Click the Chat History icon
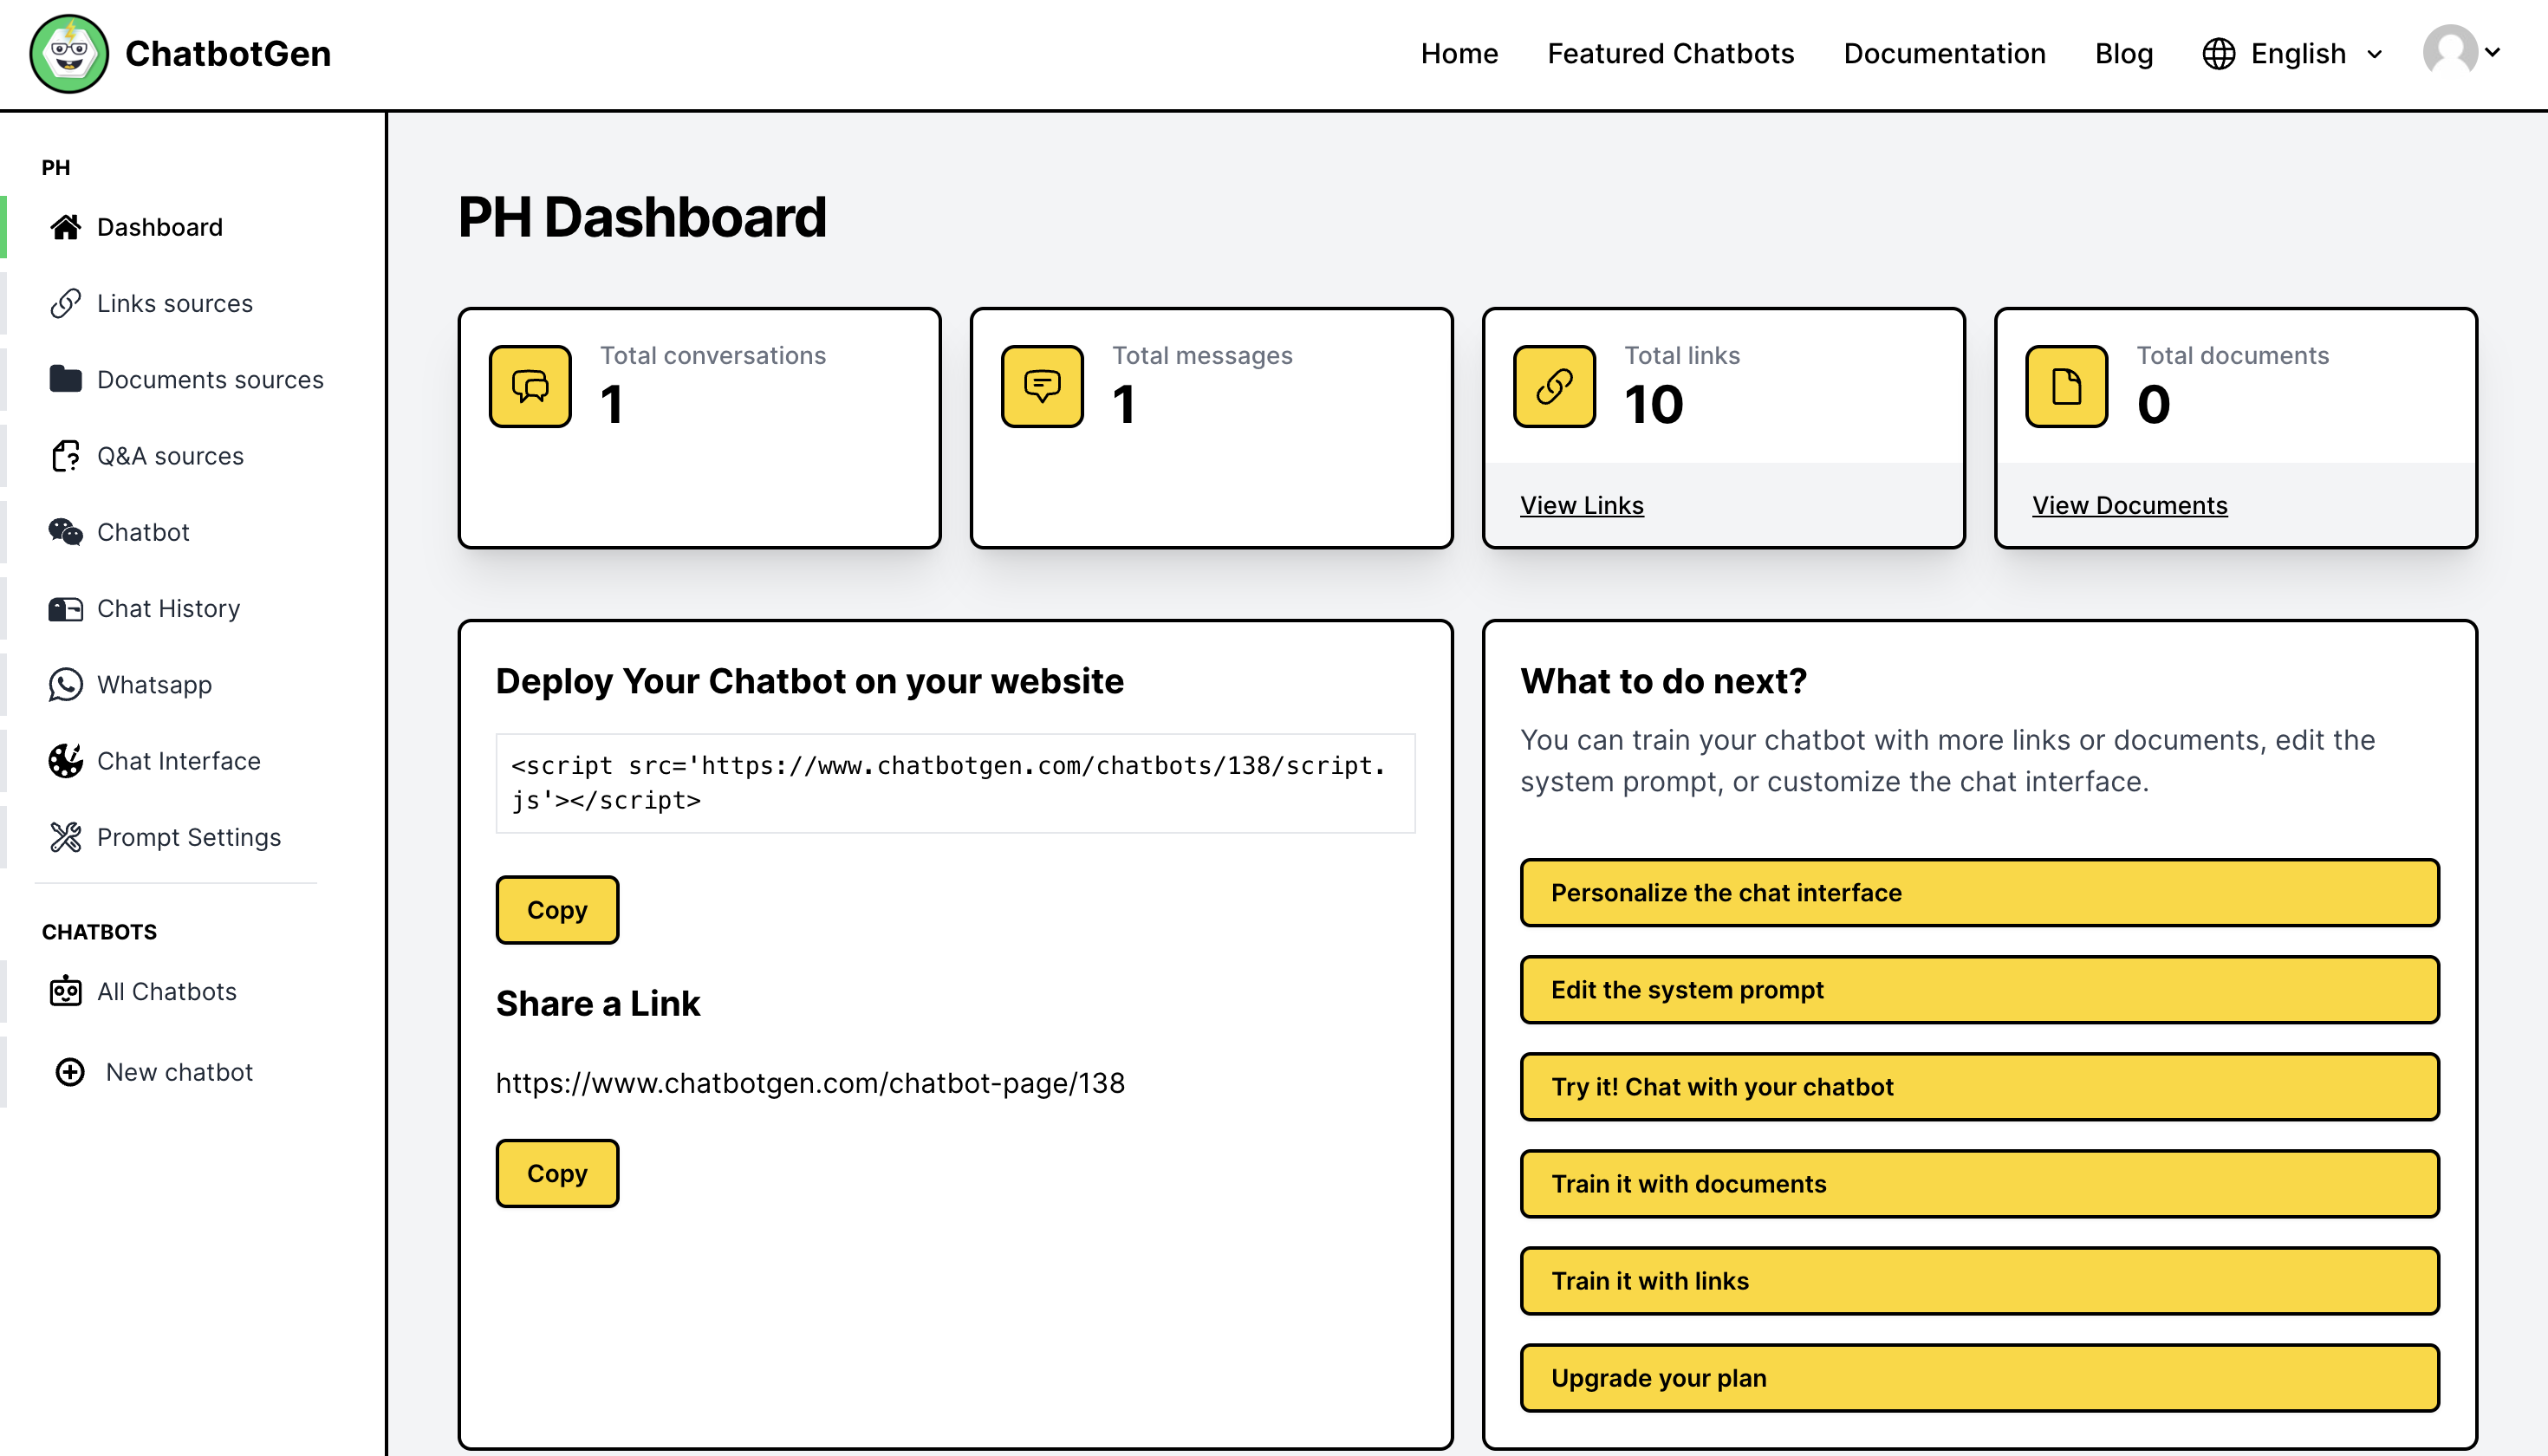The image size is (2548, 1456). coord(65,609)
